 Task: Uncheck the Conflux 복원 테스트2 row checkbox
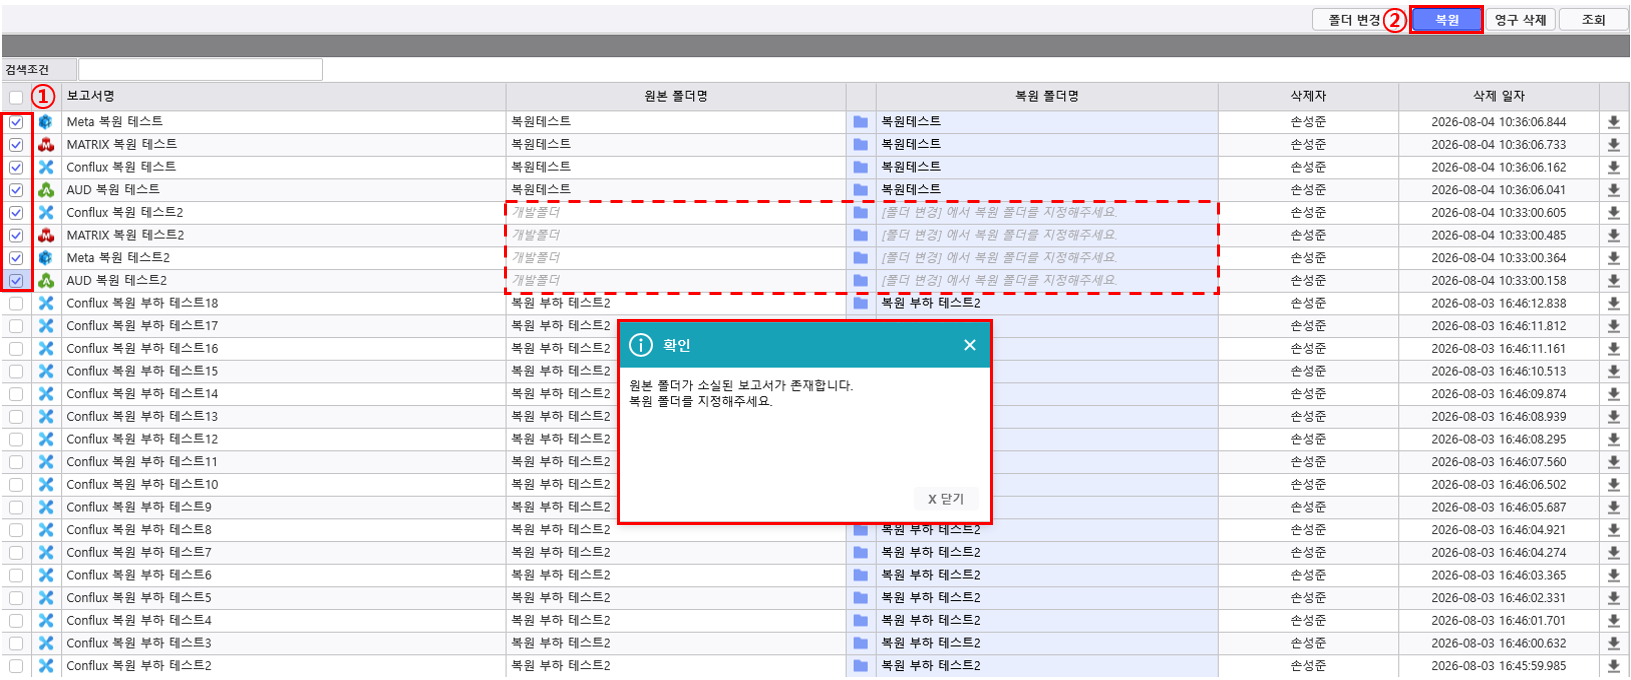coord(16,213)
